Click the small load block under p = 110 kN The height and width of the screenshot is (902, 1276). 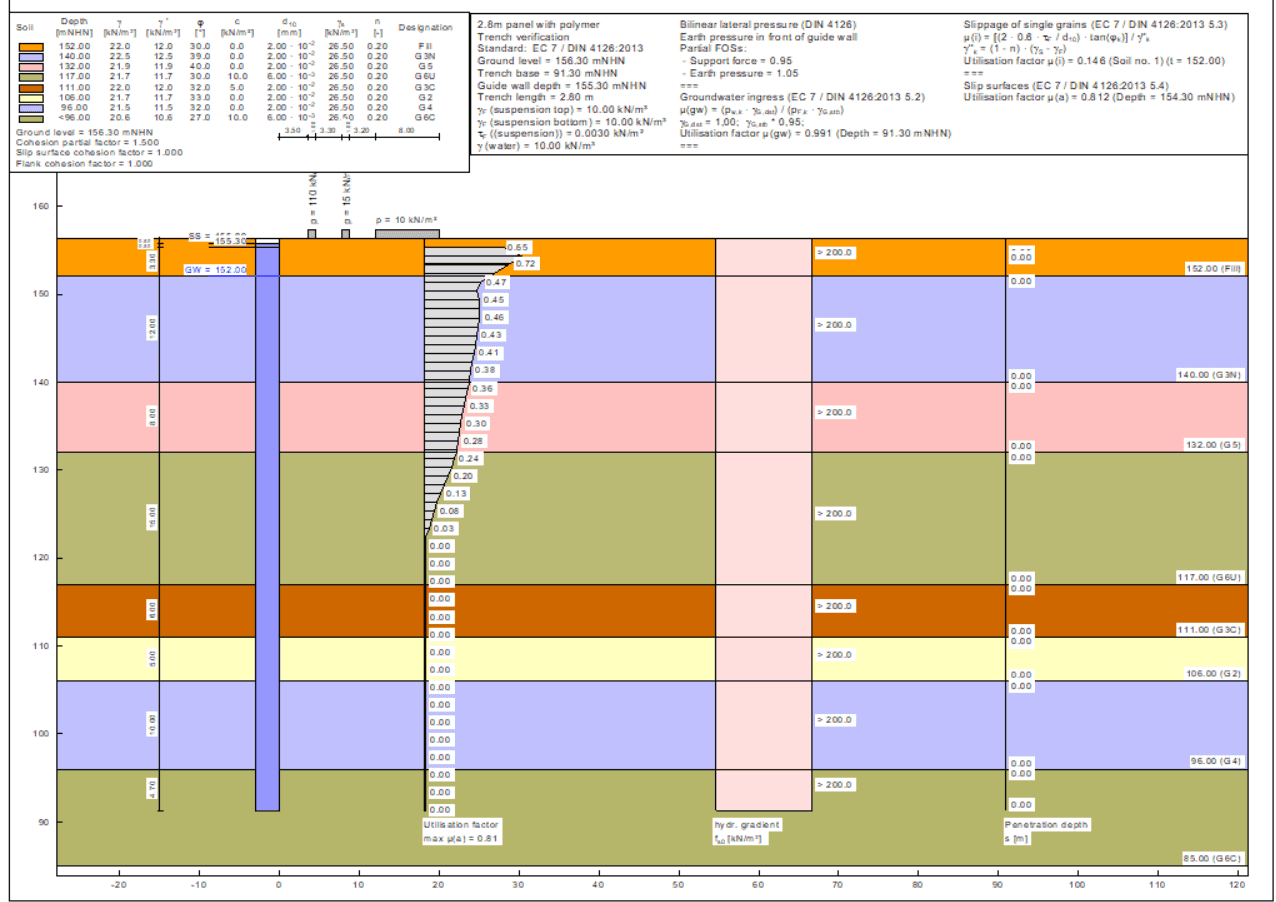click(x=312, y=234)
